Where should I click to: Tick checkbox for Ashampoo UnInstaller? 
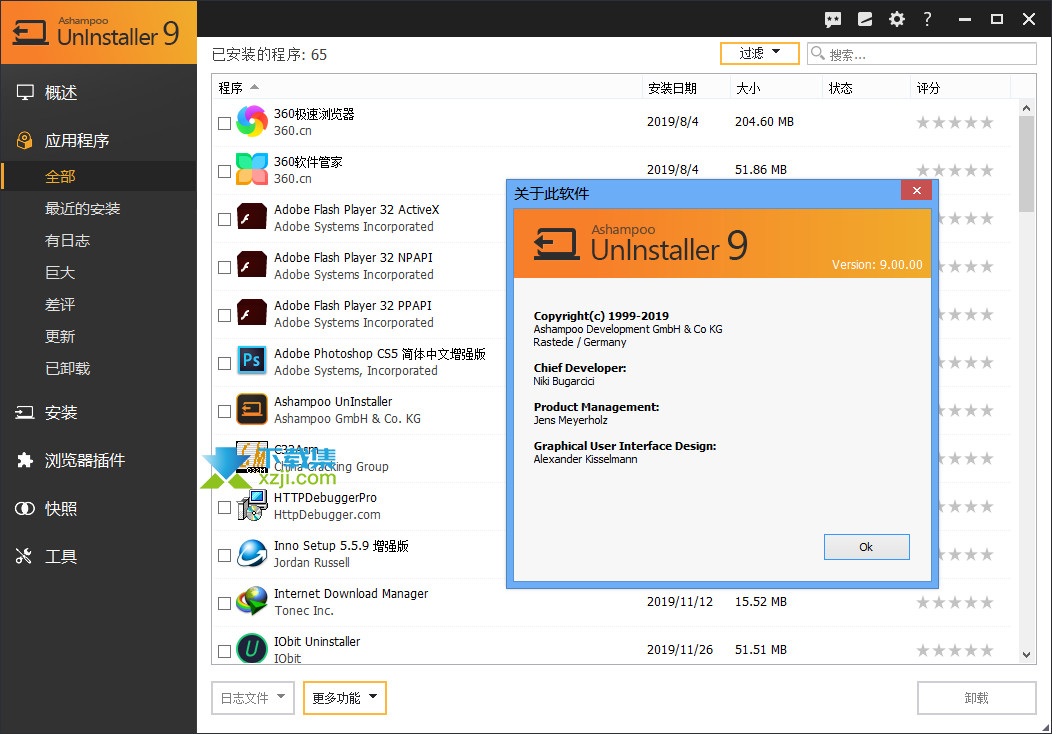coord(225,411)
